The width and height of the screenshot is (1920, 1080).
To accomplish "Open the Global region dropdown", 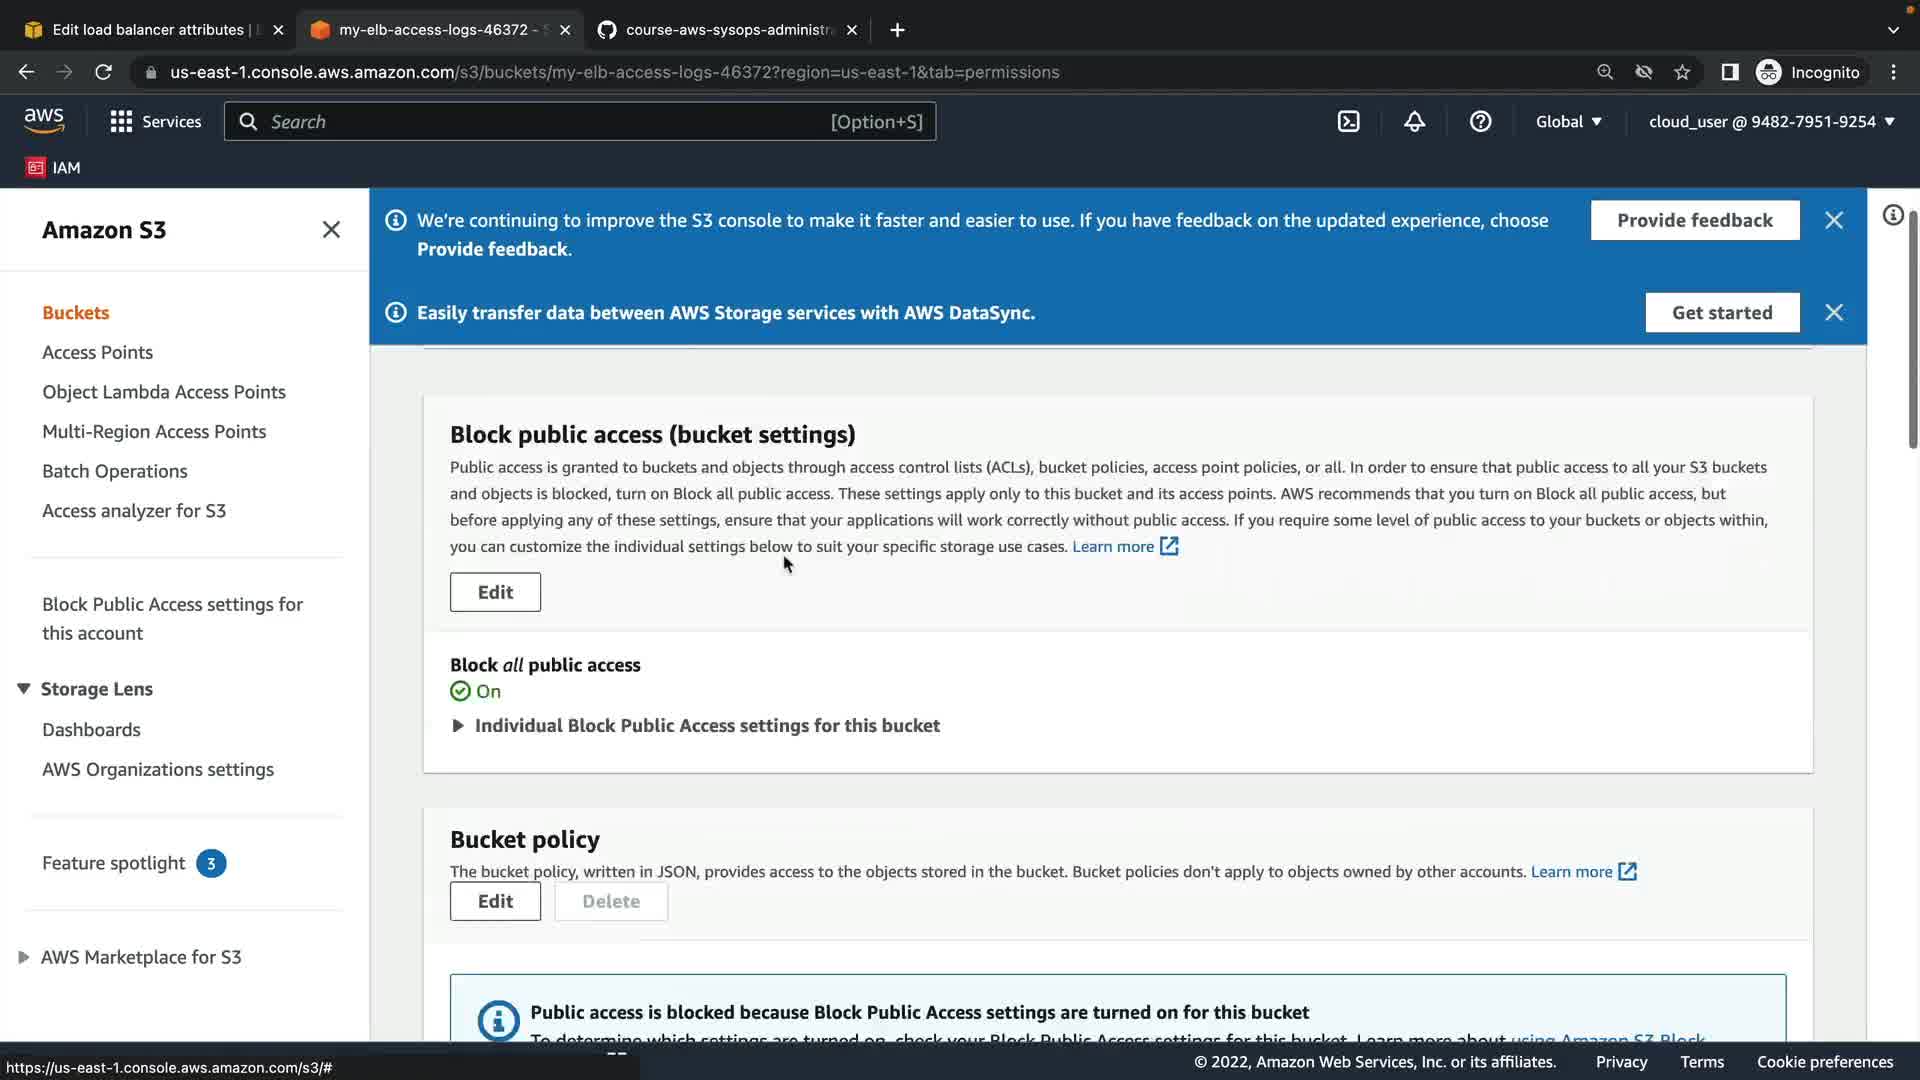I will tap(1568, 122).
